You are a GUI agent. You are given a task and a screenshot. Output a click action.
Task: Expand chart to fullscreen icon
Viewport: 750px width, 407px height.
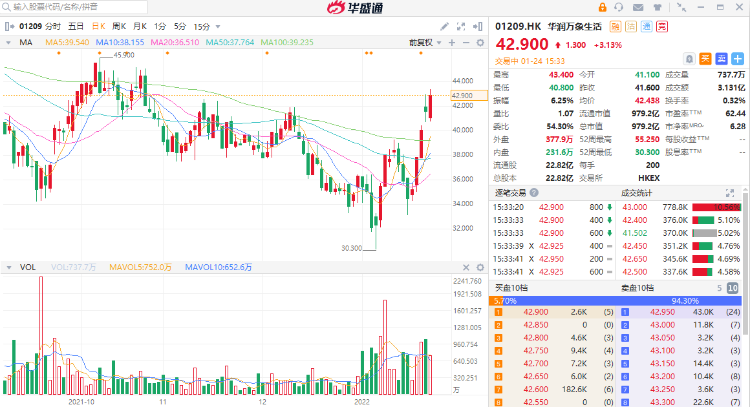(461, 26)
